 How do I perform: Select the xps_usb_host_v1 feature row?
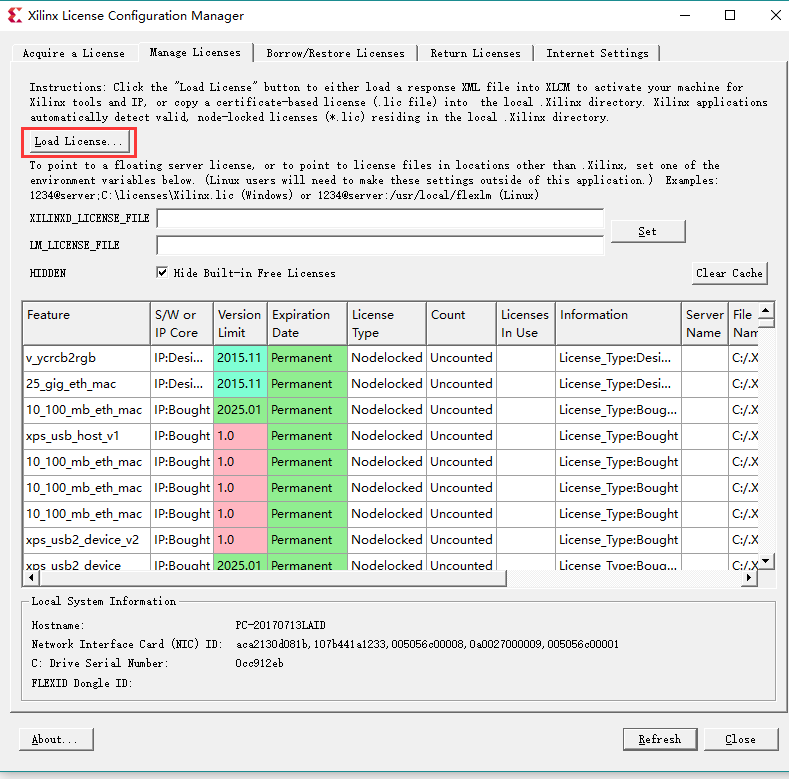tap(390, 436)
